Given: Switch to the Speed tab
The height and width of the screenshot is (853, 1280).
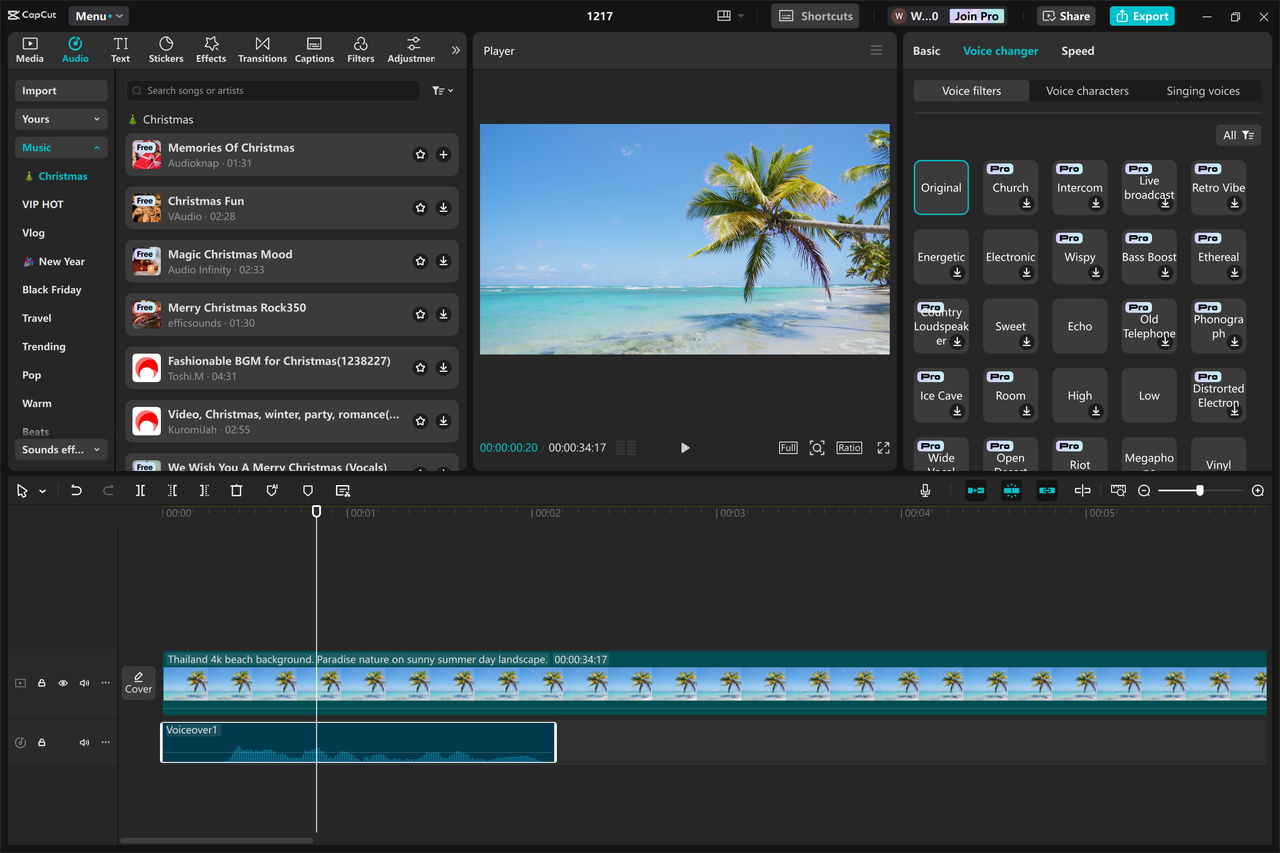Looking at the screenshot, I should (1078, 51).
